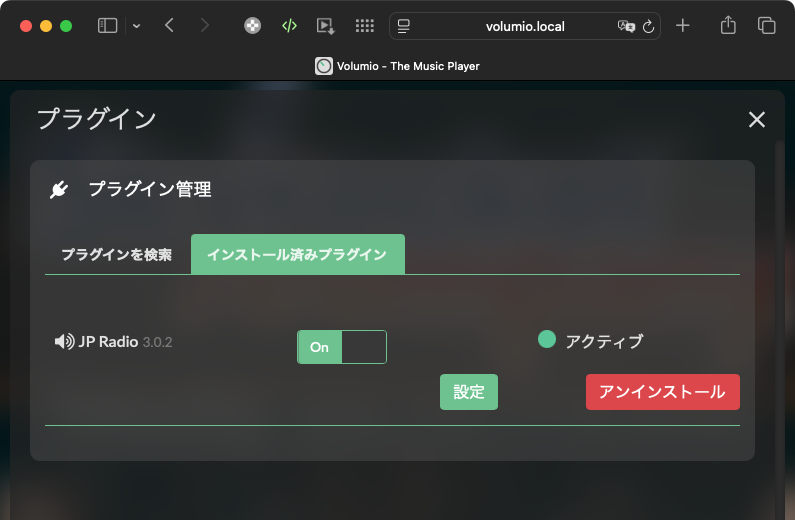Click the green zoom window button
Viewport: 795px width, 520px height.
(x=66, y=26)
